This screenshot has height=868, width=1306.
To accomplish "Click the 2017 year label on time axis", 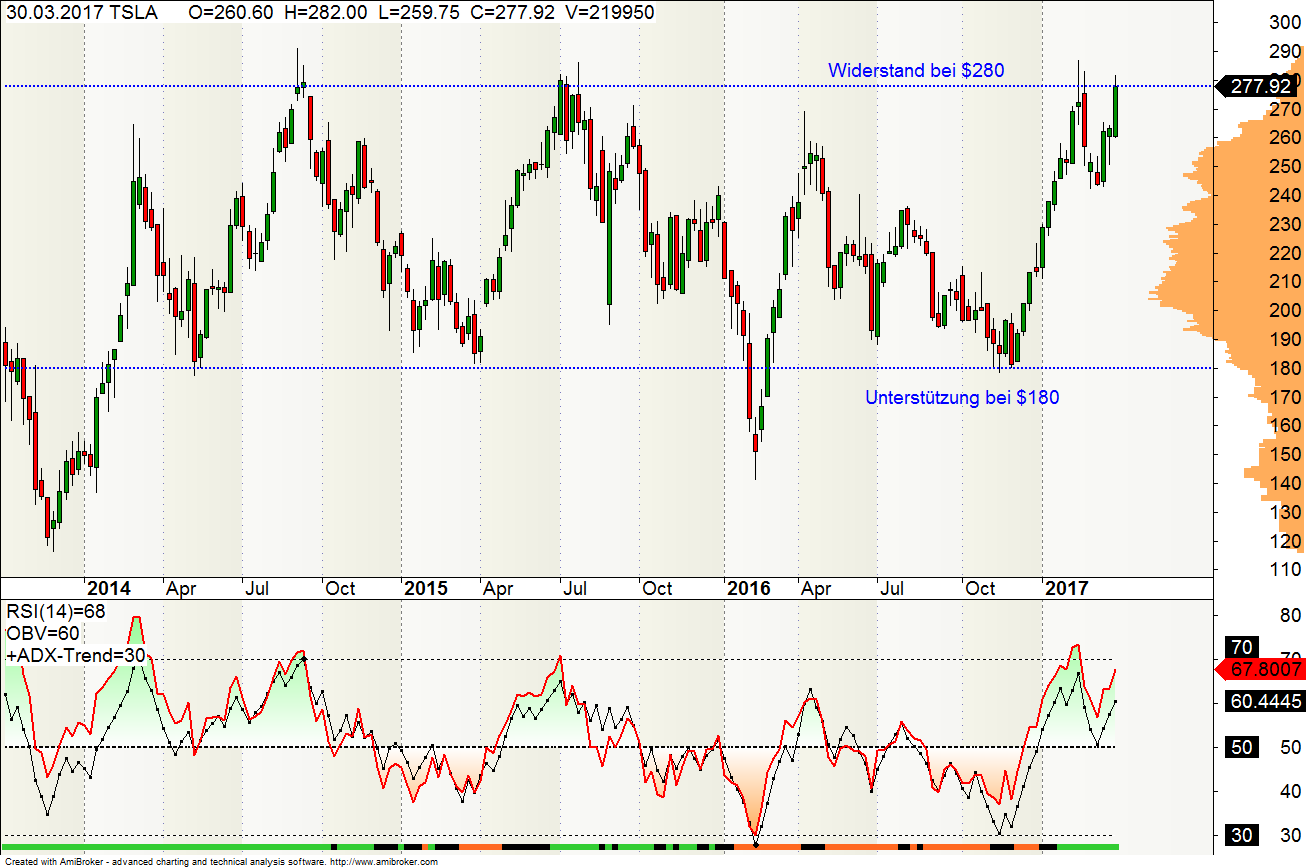I will (1067, 588).
